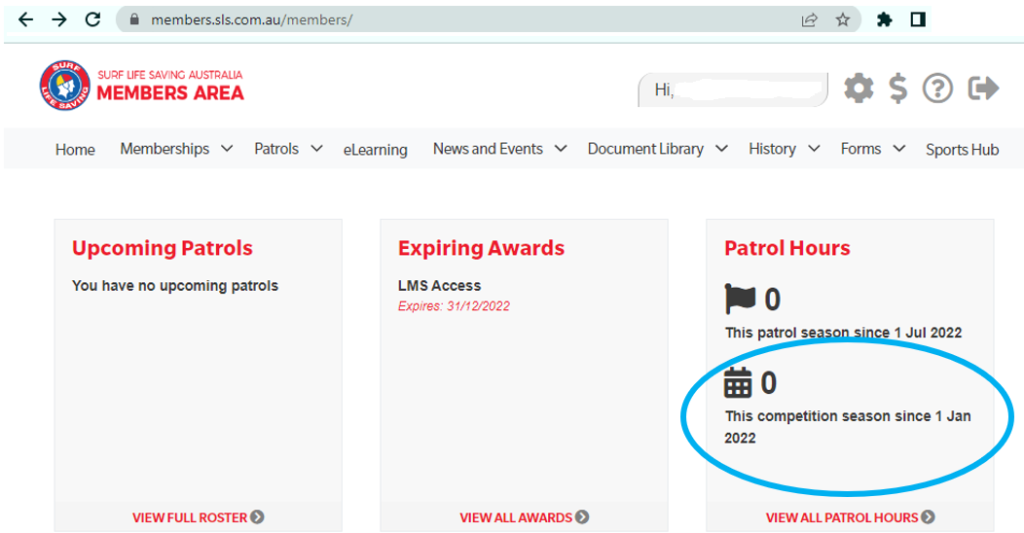Click the Patrol Hours heading
The height and width of the screenshot is (533, 1024).
(x=787, y=248)
